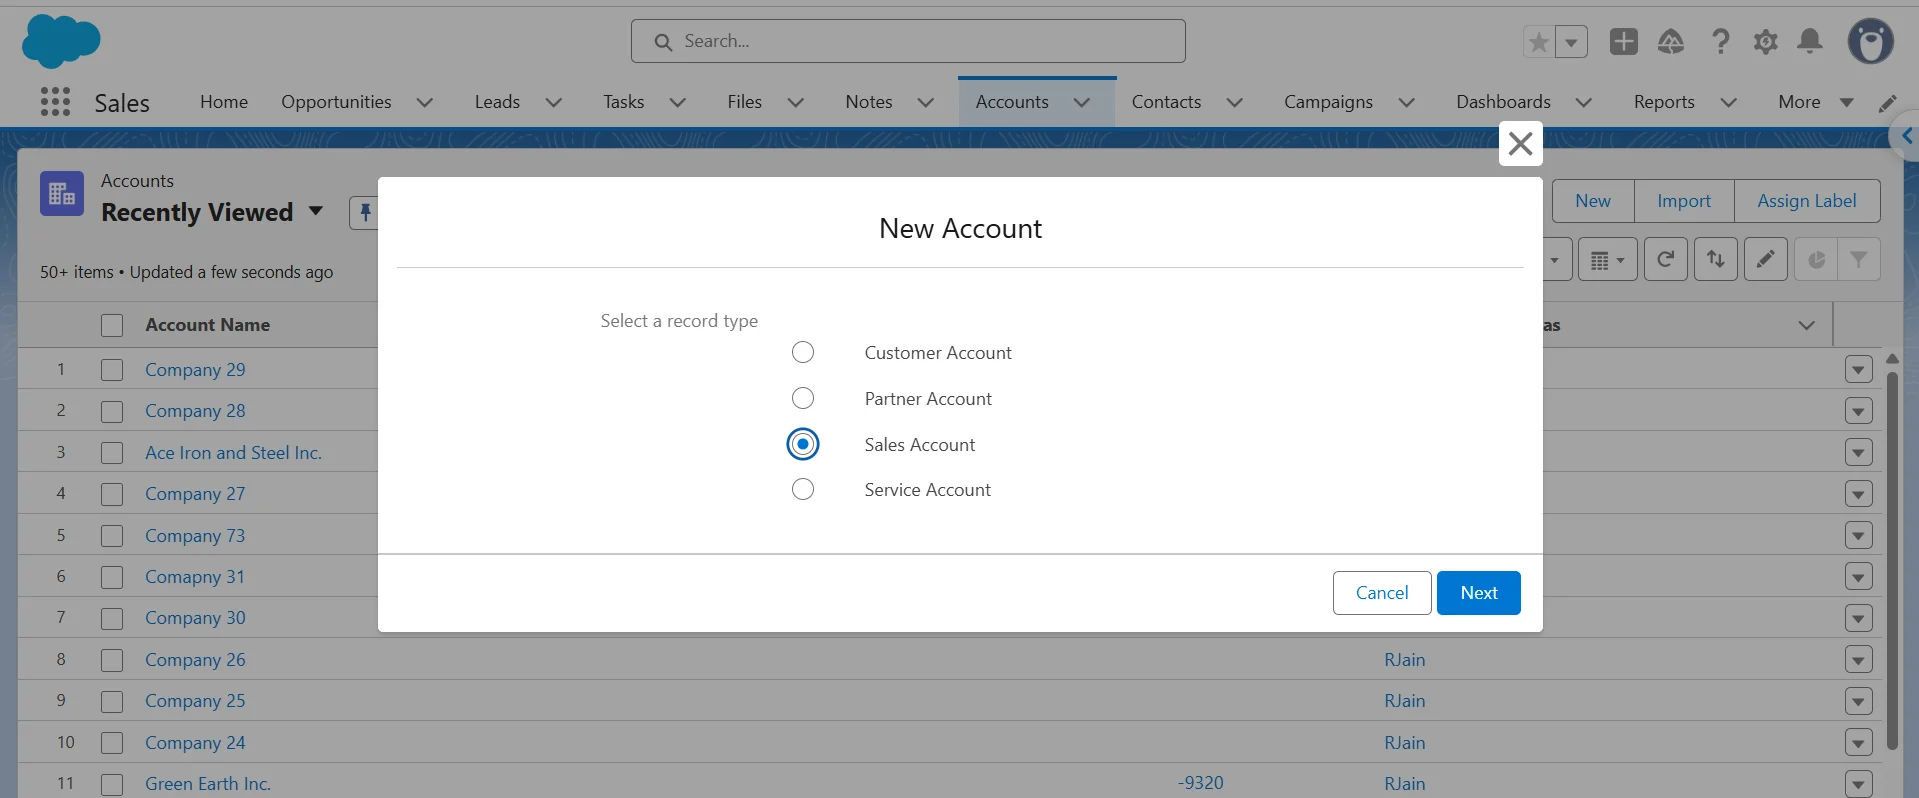Click the list vertical scrollbar
This screenshot has height=798, width=1919.
pyautogui.click(x=1892, y=560)
